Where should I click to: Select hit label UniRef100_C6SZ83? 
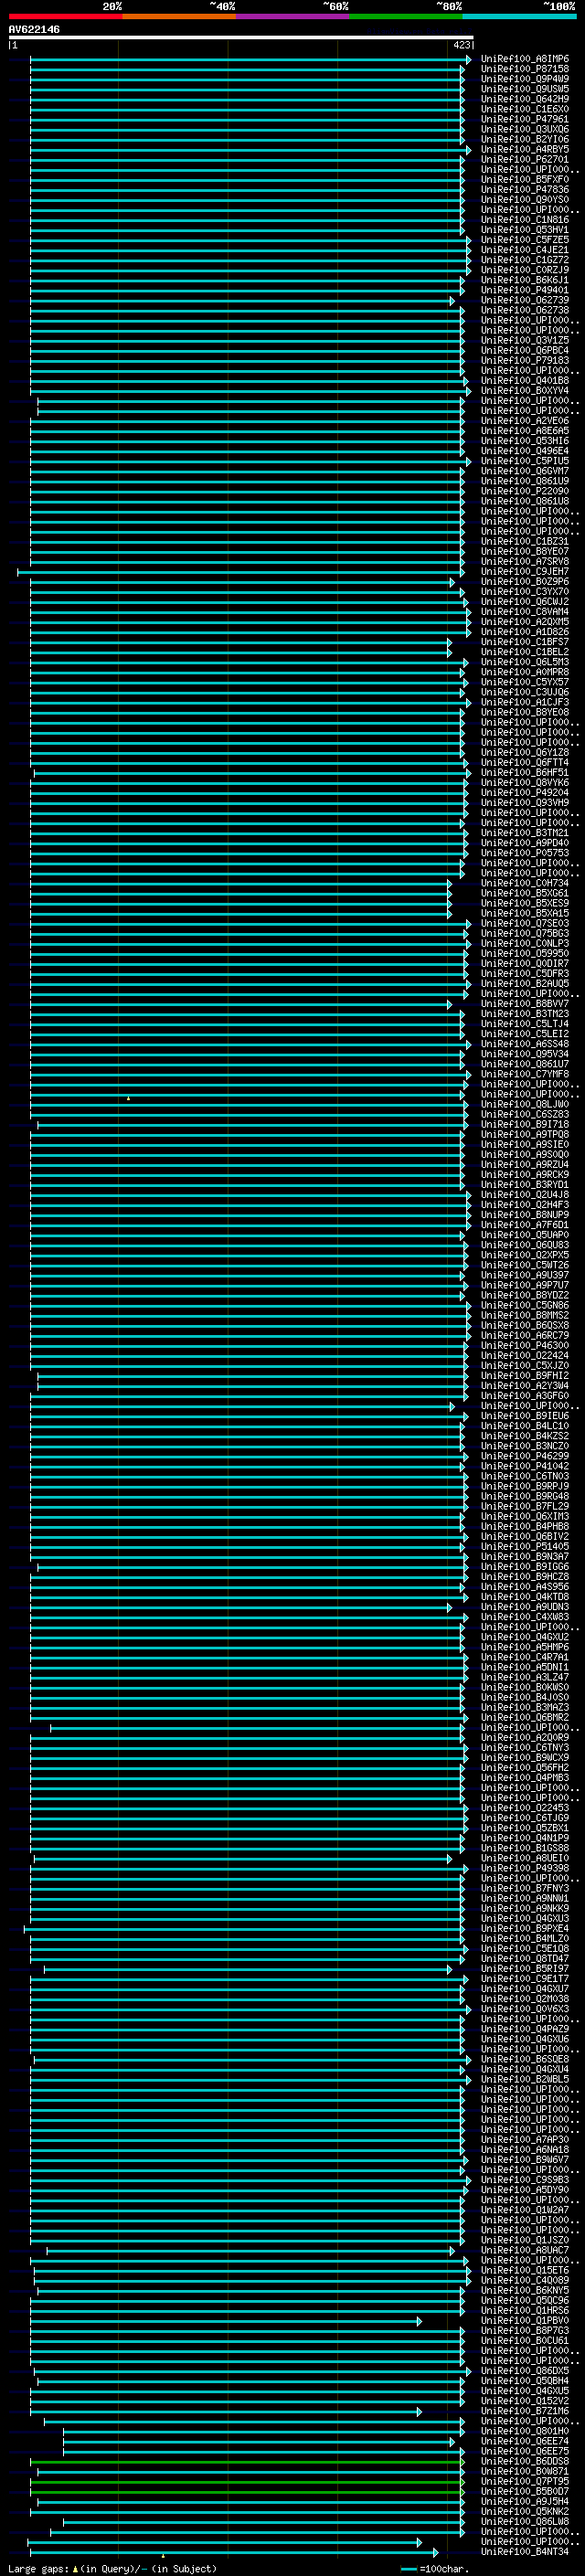pos(525,1114)
